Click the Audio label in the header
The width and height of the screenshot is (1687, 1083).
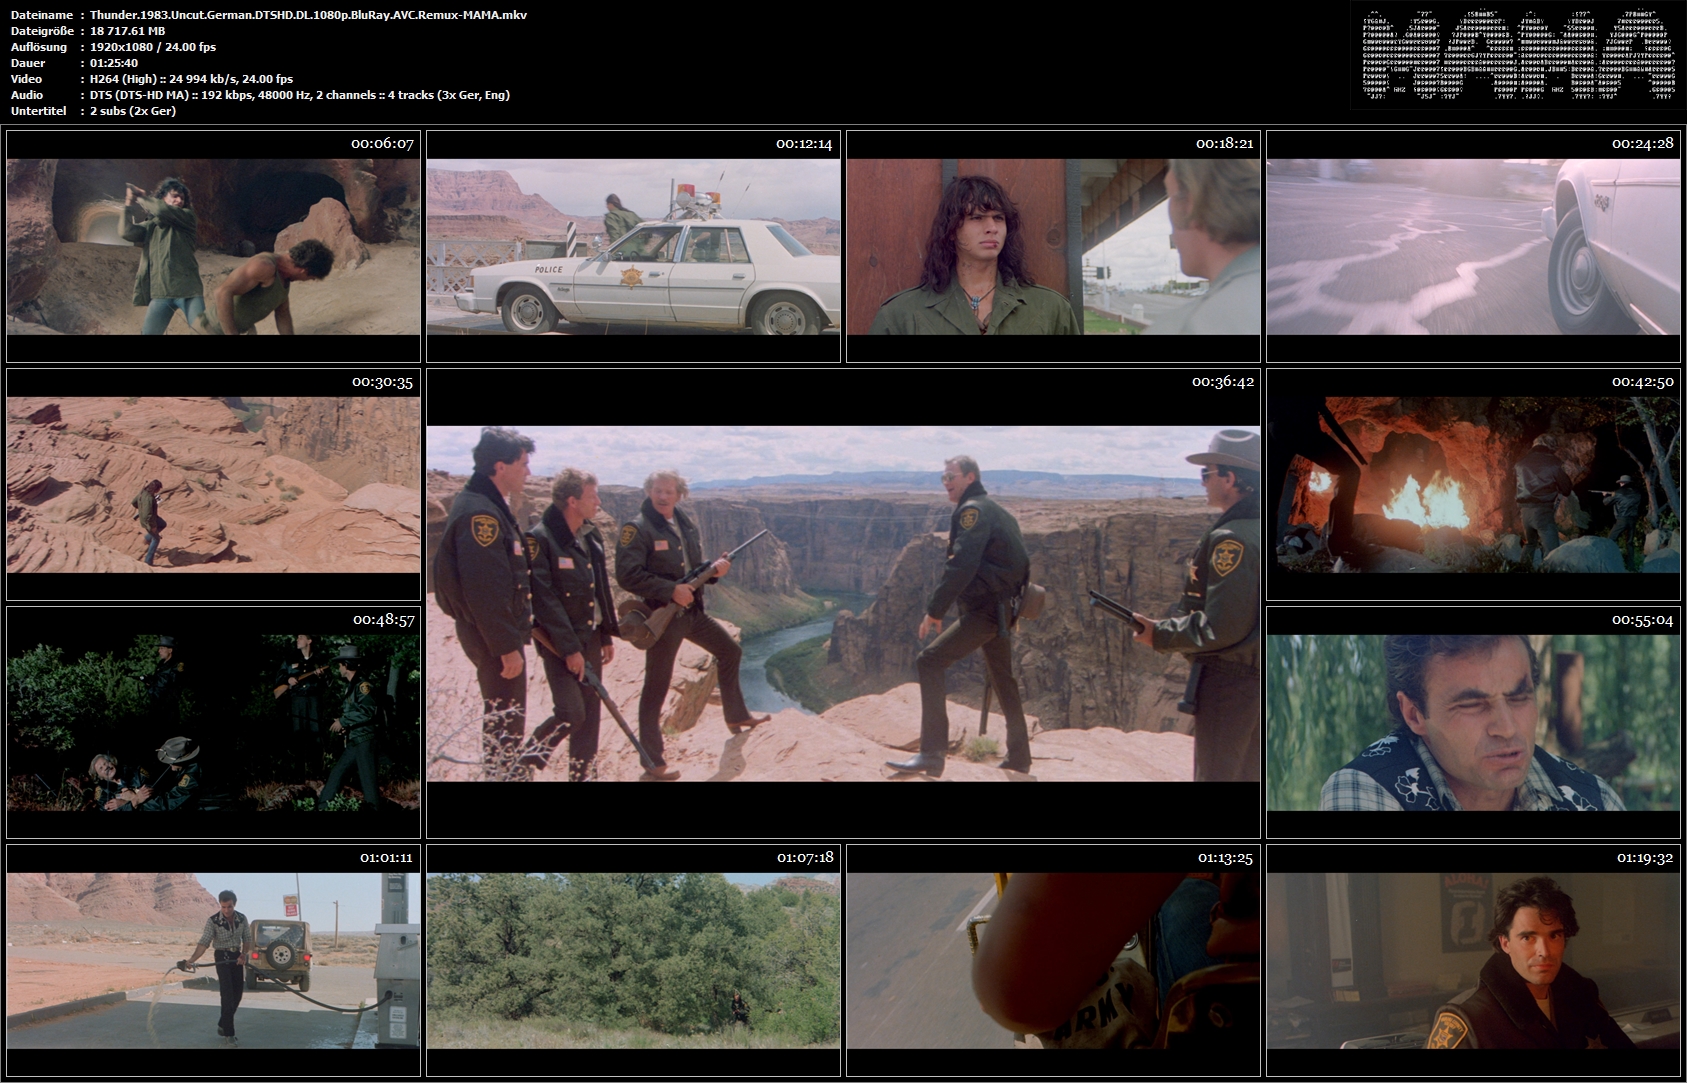point(27,95)
